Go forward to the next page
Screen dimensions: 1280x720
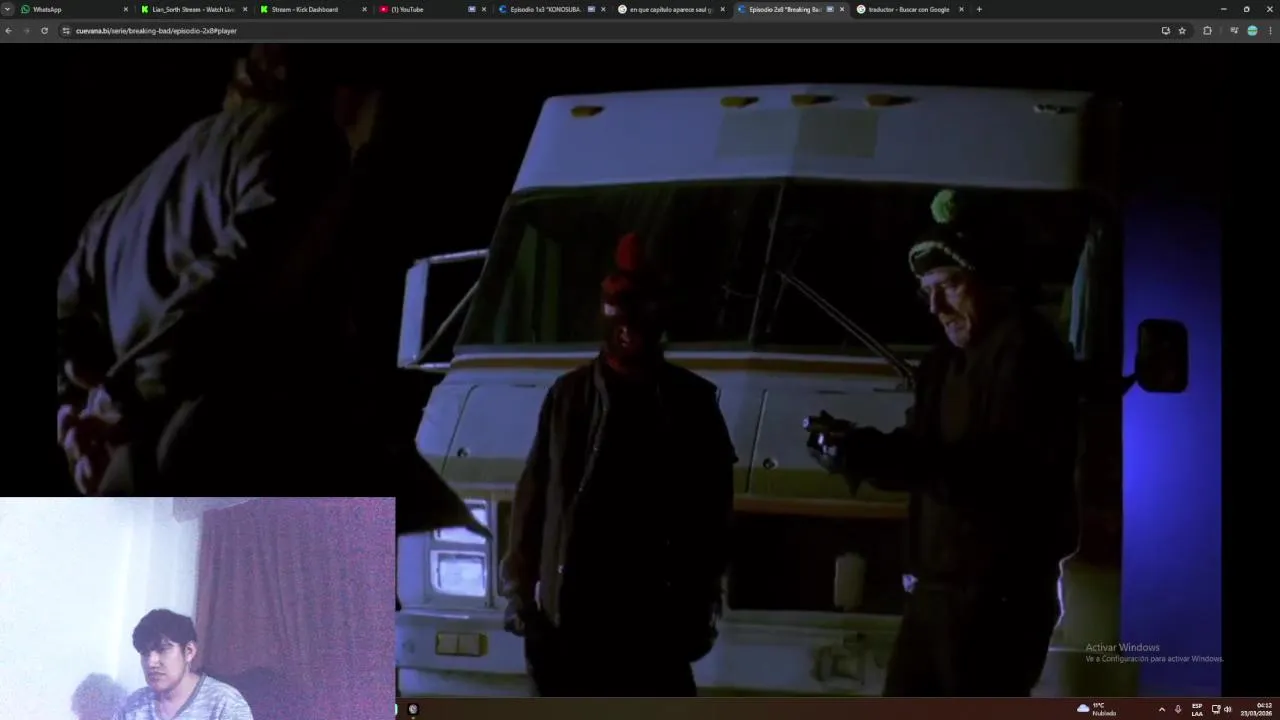click(x=26, y=31)
